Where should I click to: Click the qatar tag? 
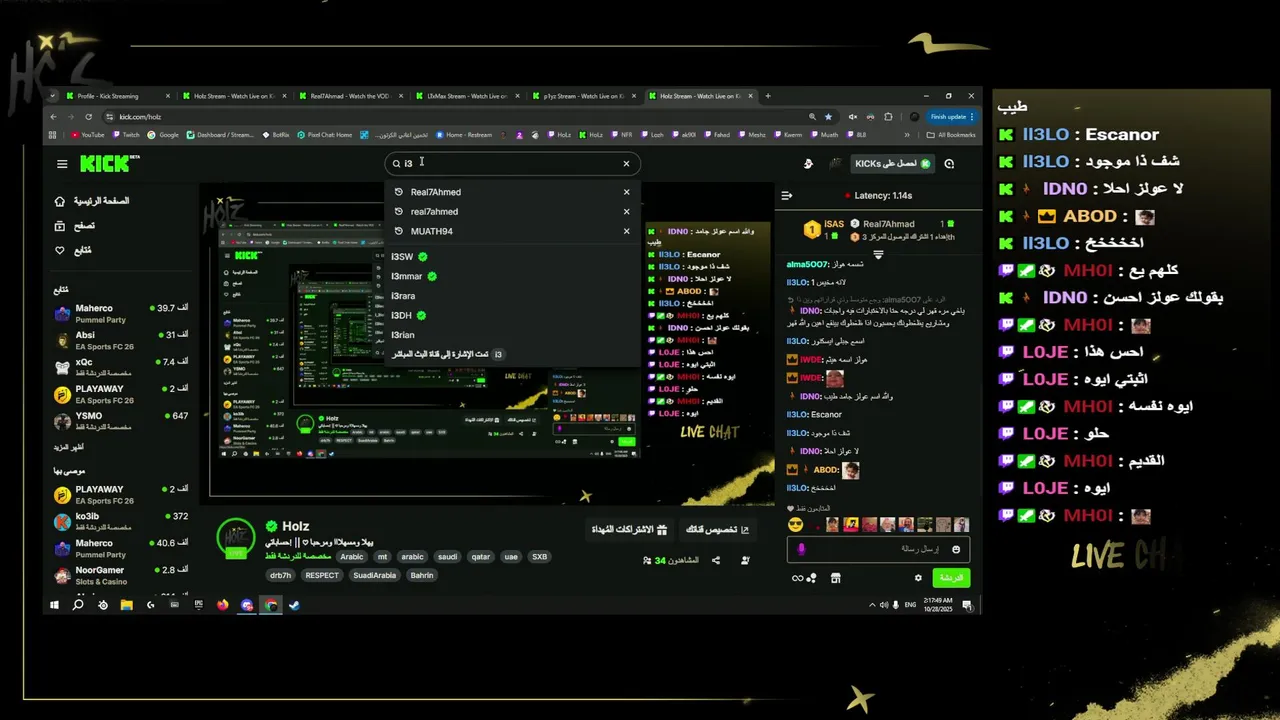481,557
